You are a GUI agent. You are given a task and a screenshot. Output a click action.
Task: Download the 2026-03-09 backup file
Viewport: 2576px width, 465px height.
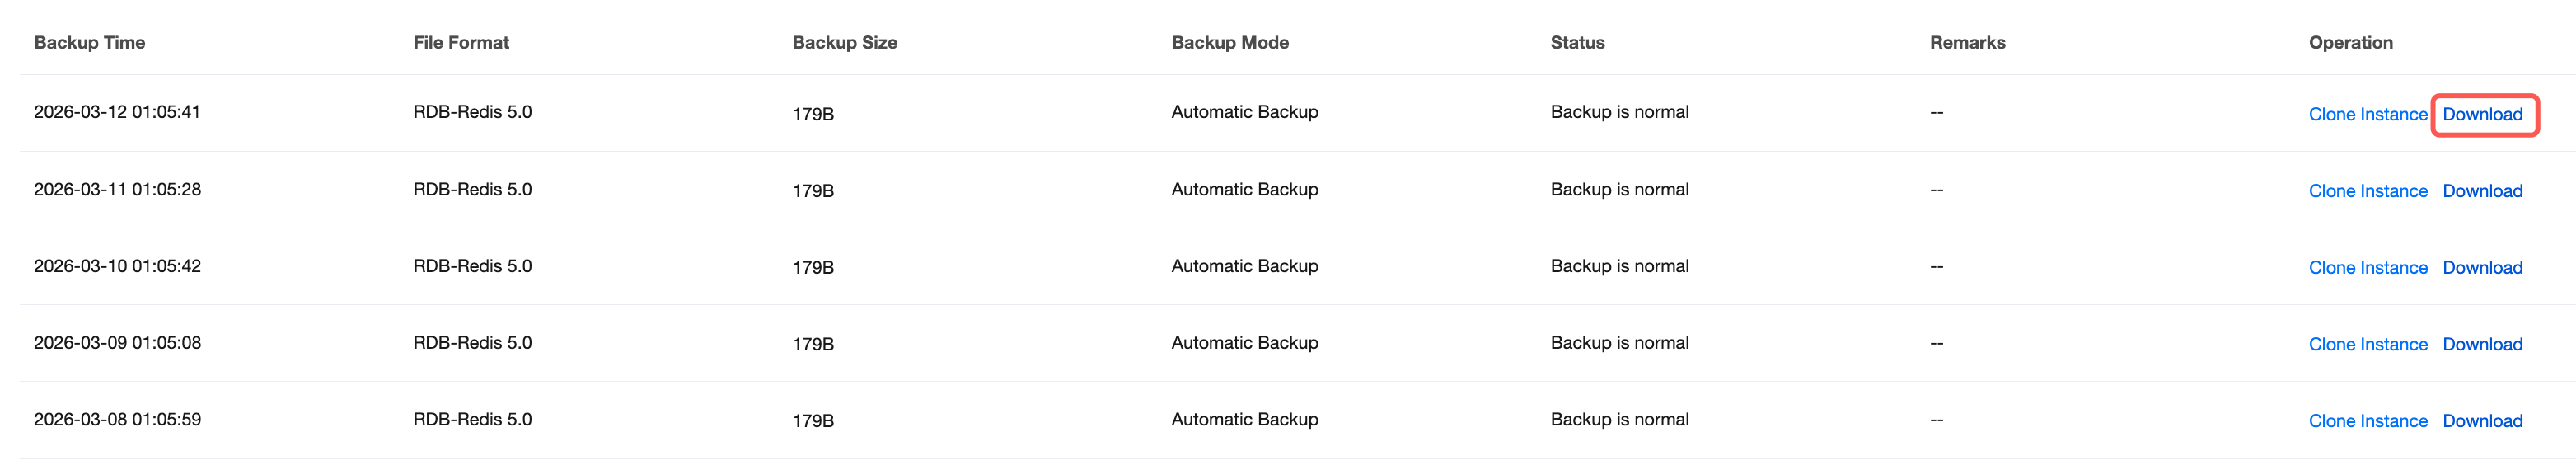click(2482, 344)
